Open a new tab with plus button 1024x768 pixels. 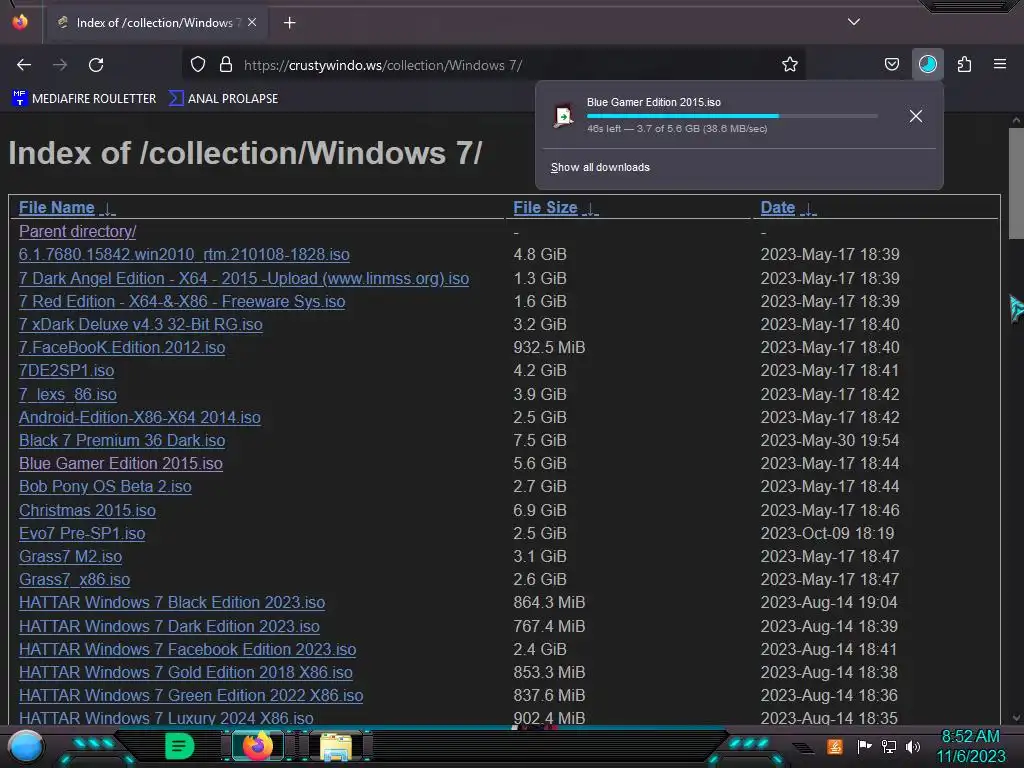(x=289, y=23)
